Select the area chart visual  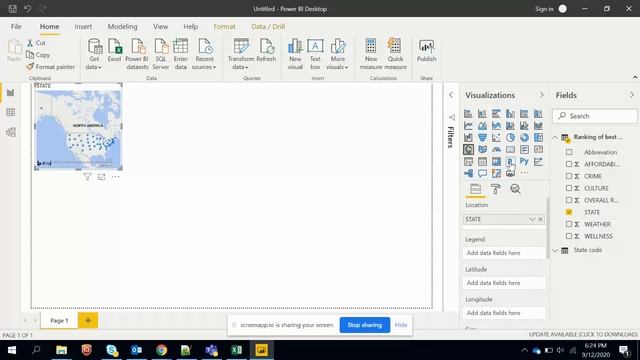tap(482, 126)
